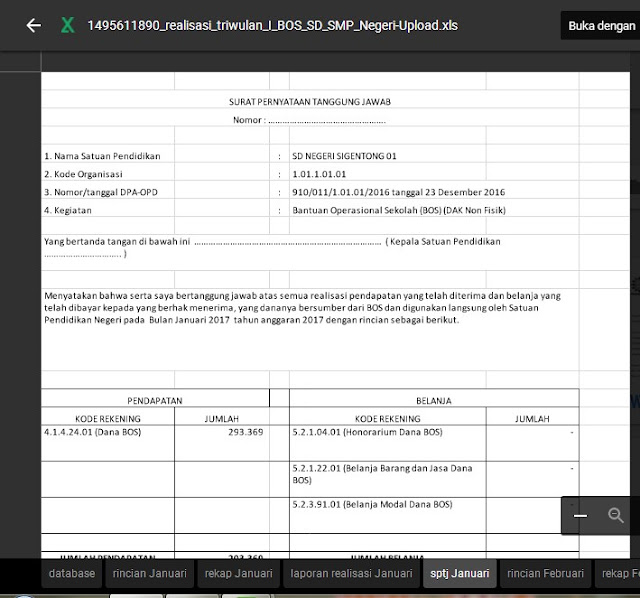Click the 5.2.1.04.01 Honorarium Dana BOS cell

[388, 443]
